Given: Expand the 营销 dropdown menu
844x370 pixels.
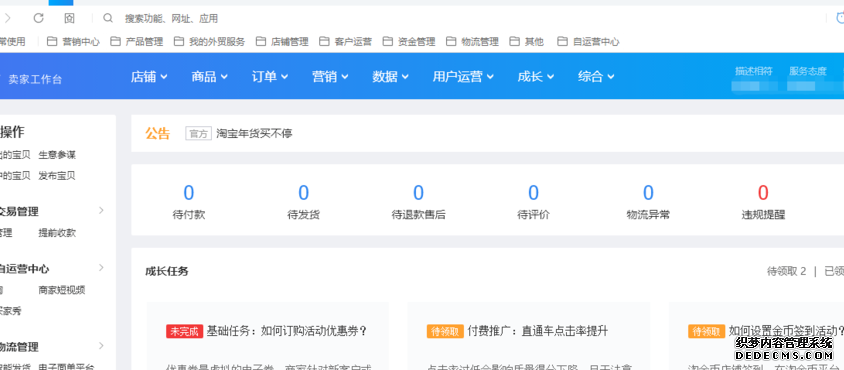Looking at the screenshot, I should [330, 76].
